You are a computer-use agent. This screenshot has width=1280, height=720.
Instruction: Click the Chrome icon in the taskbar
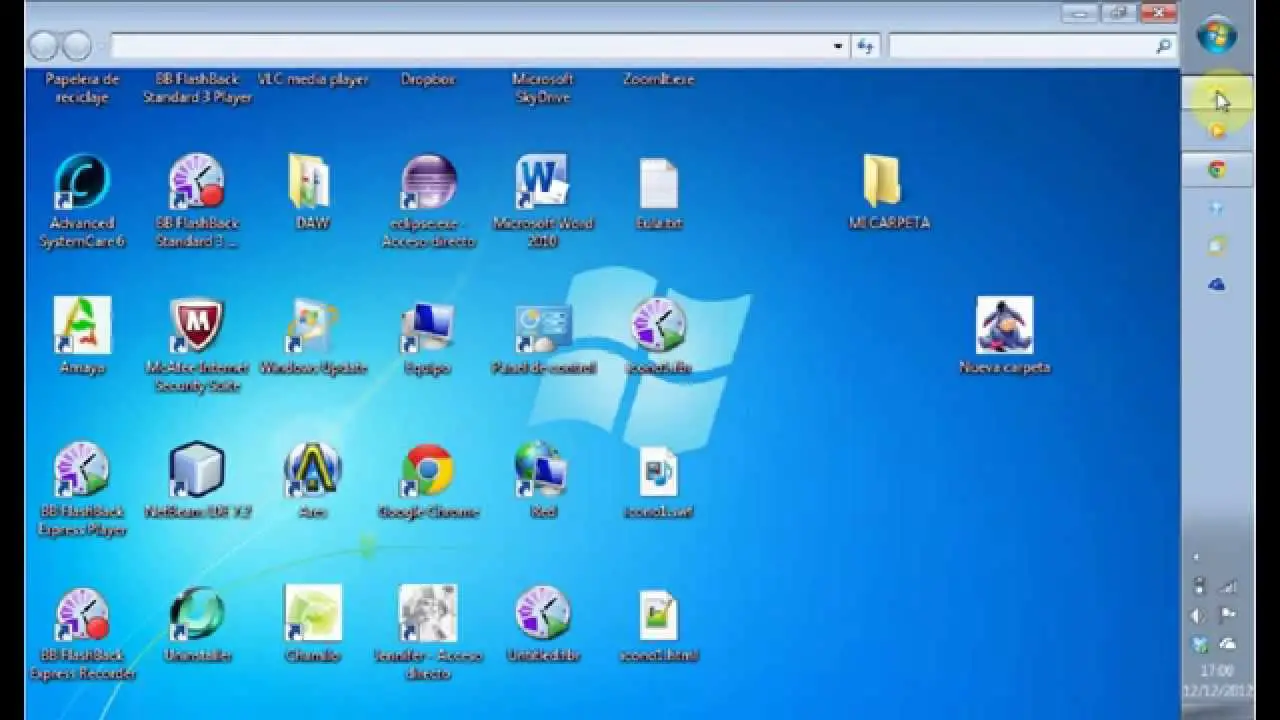(x=1217, y=170)
